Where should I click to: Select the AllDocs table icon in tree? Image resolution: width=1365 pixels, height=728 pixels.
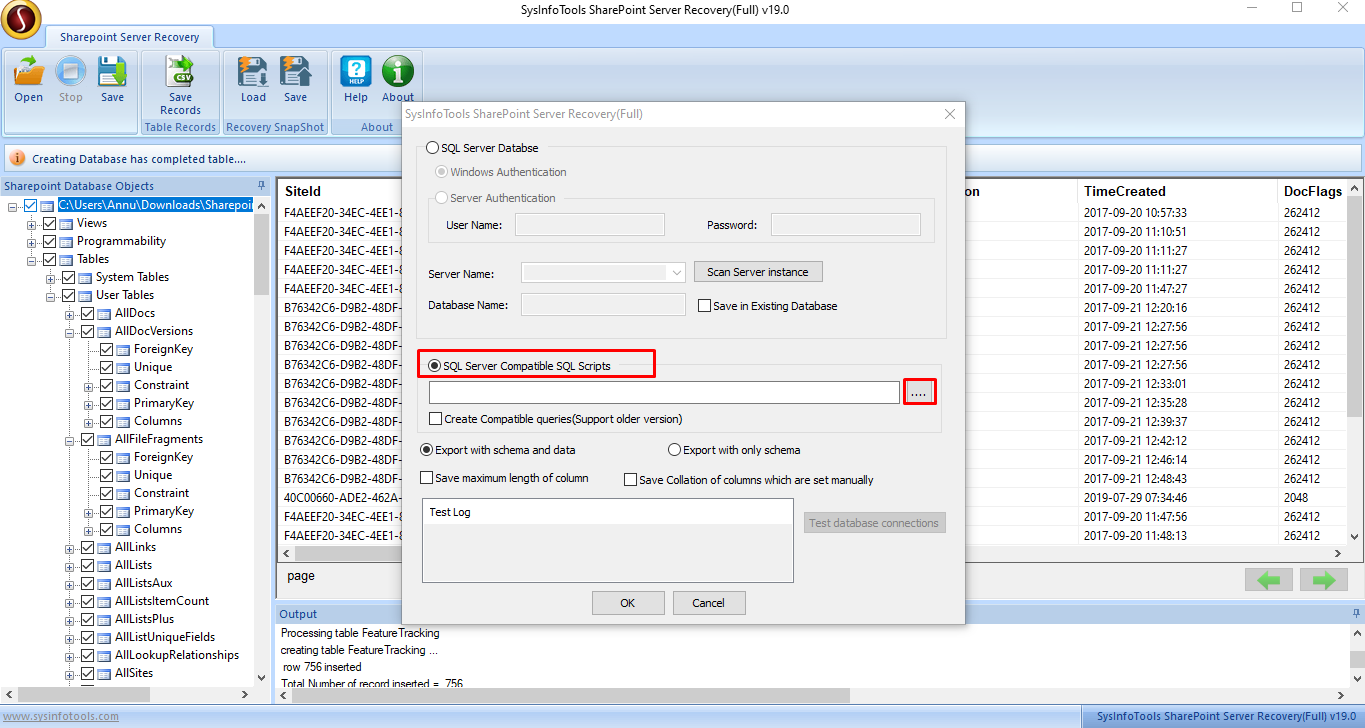tap(104, 313)
